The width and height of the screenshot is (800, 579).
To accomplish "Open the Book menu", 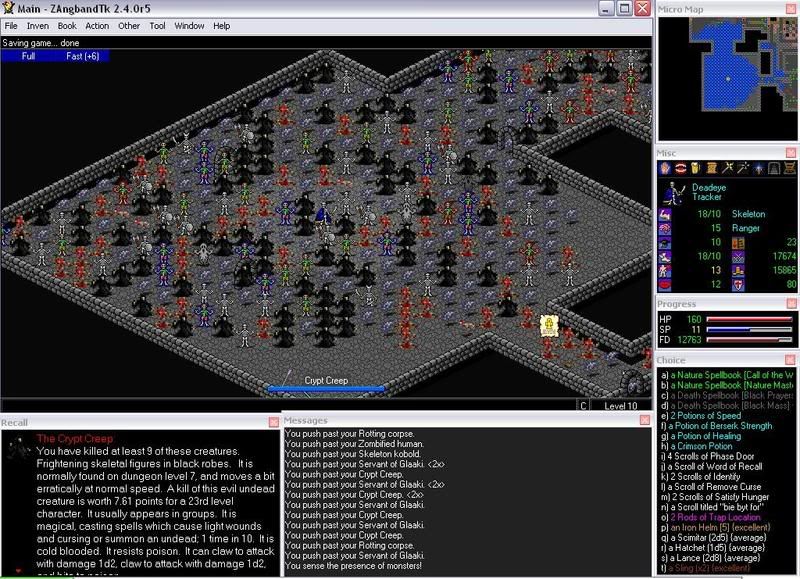I will (67, 26).
